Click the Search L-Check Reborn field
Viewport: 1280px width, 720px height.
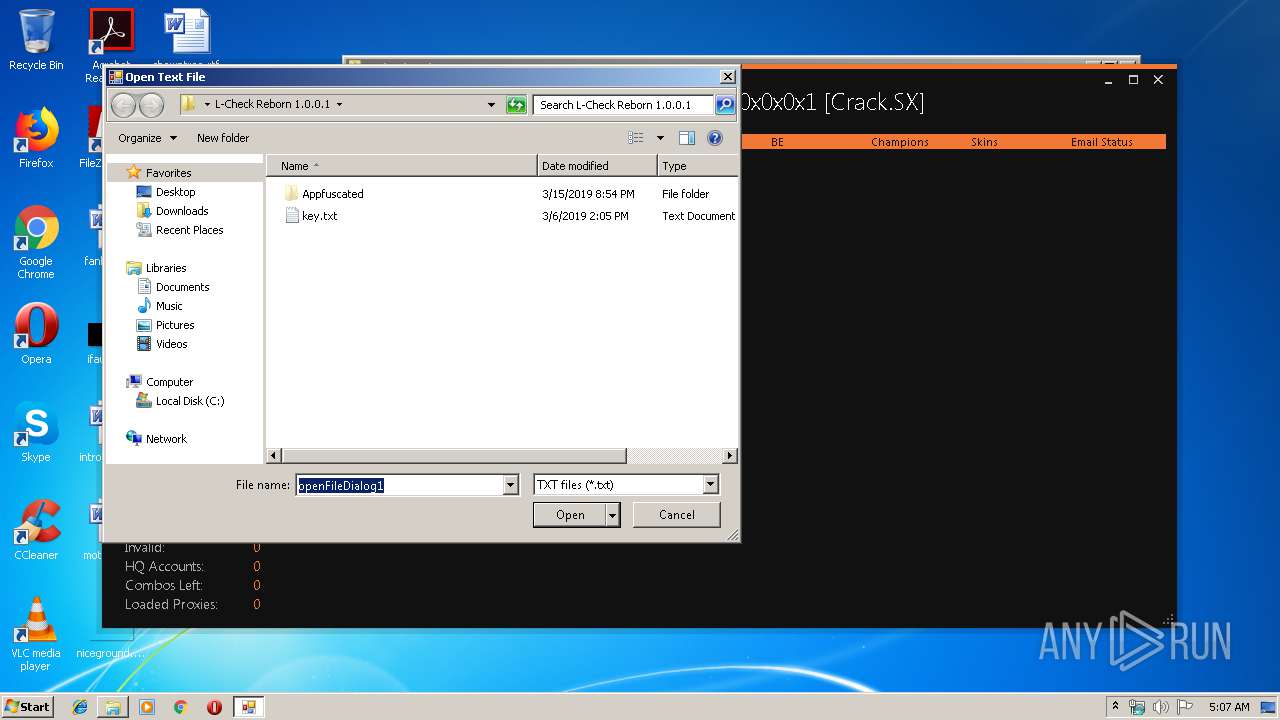(x=624, y=104)
